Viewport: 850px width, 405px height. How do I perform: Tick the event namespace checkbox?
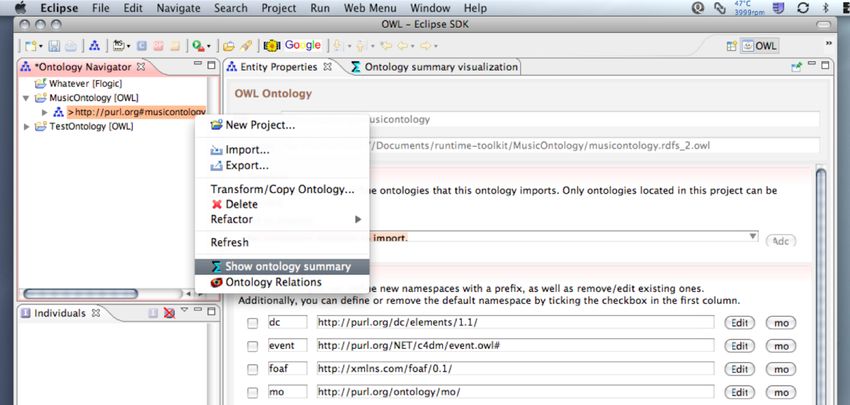253,346
